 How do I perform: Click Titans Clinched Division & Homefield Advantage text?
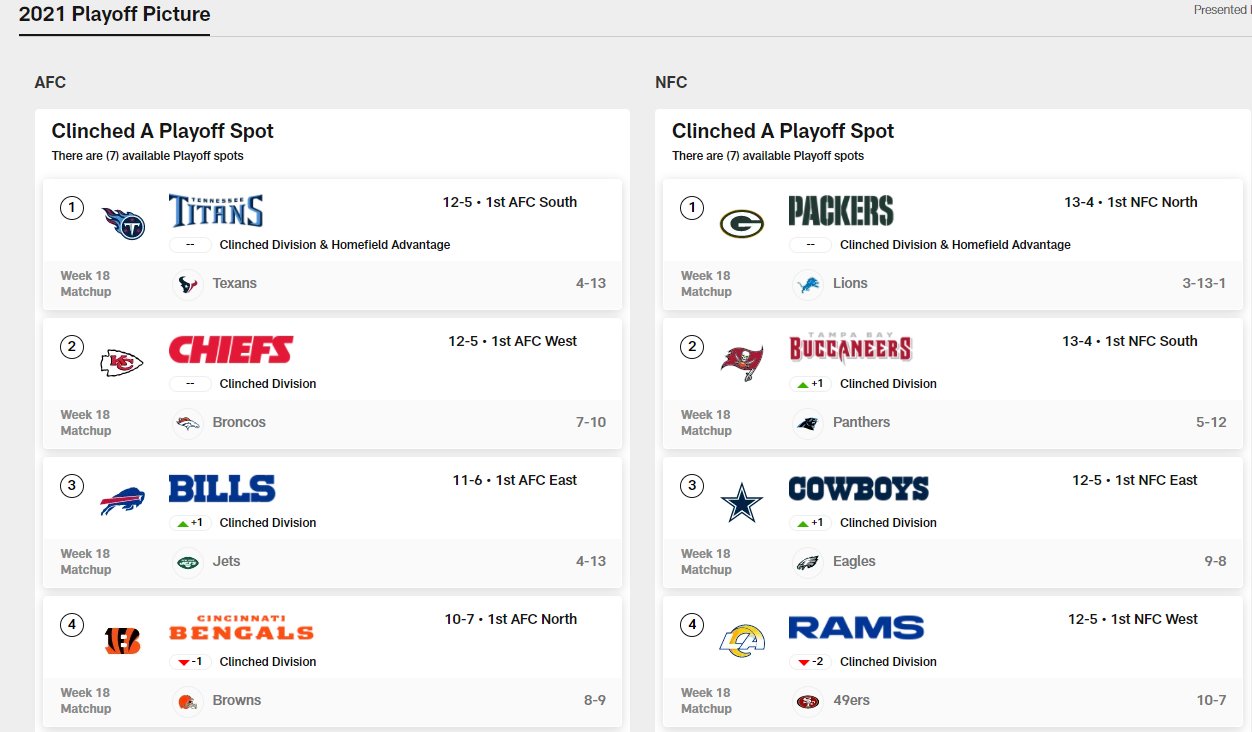click(x=335, y=245)
